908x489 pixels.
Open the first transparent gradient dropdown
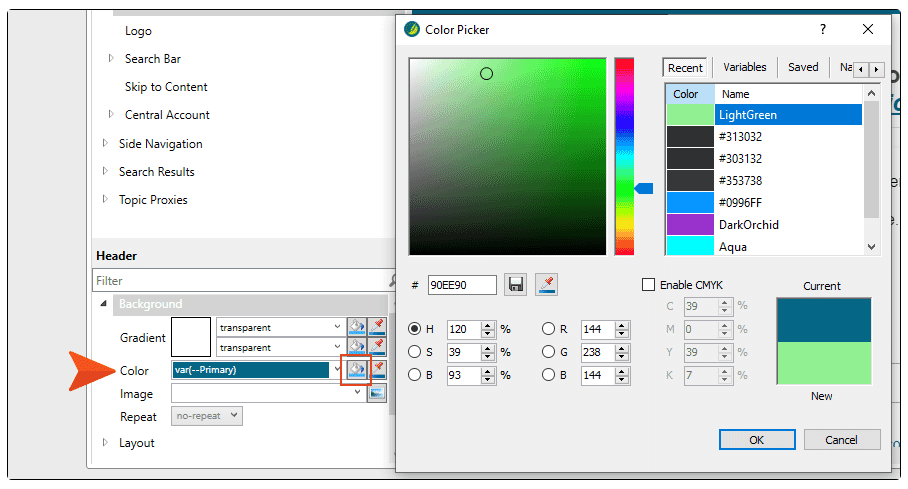(x=337, y=327)
